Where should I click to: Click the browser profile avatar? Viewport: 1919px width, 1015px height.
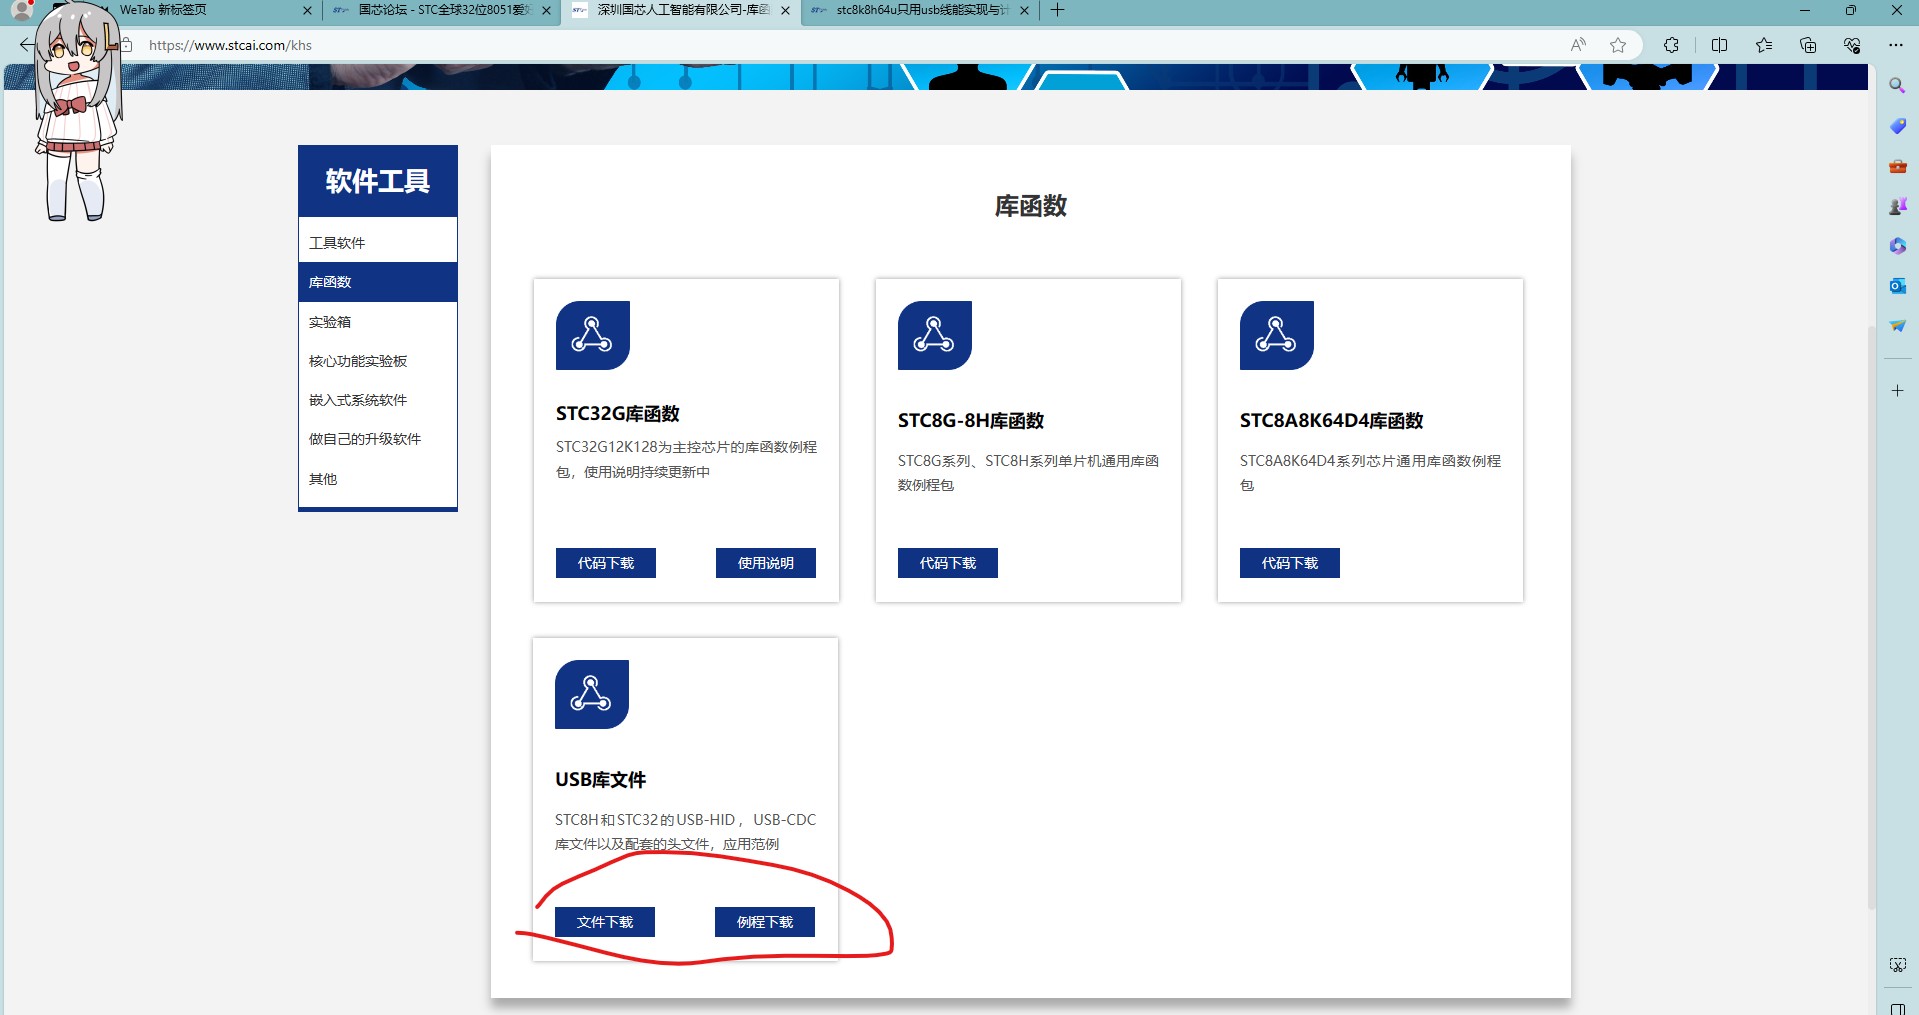tap(22, 11)
